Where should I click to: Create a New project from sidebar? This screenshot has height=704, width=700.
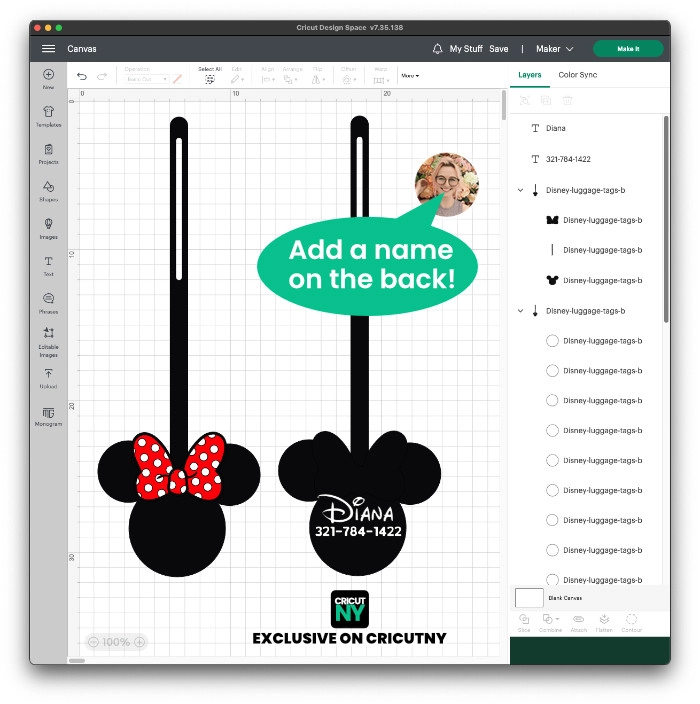[x=48, y=79]
